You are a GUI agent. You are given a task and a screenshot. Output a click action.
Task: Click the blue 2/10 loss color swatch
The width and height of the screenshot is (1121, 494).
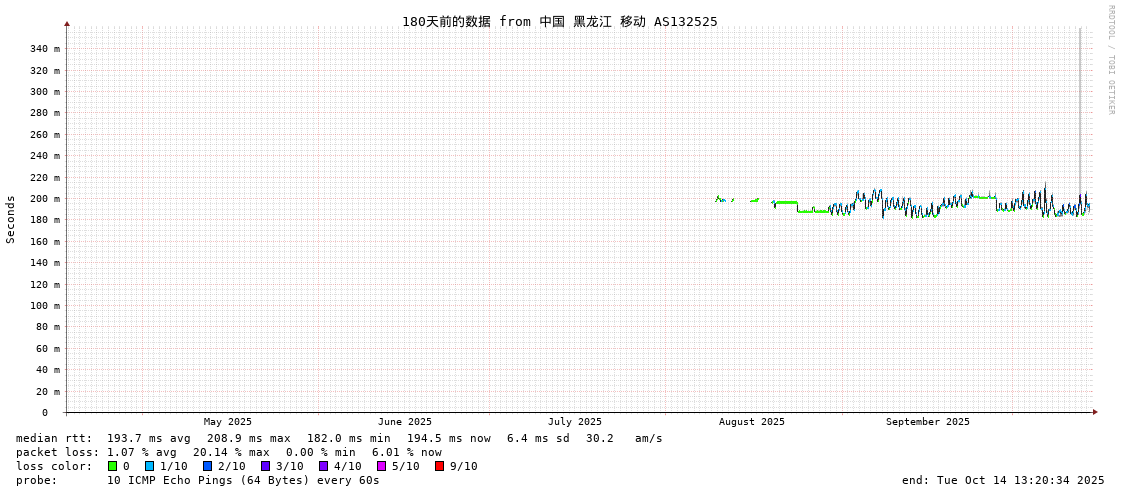click(207, 466)
